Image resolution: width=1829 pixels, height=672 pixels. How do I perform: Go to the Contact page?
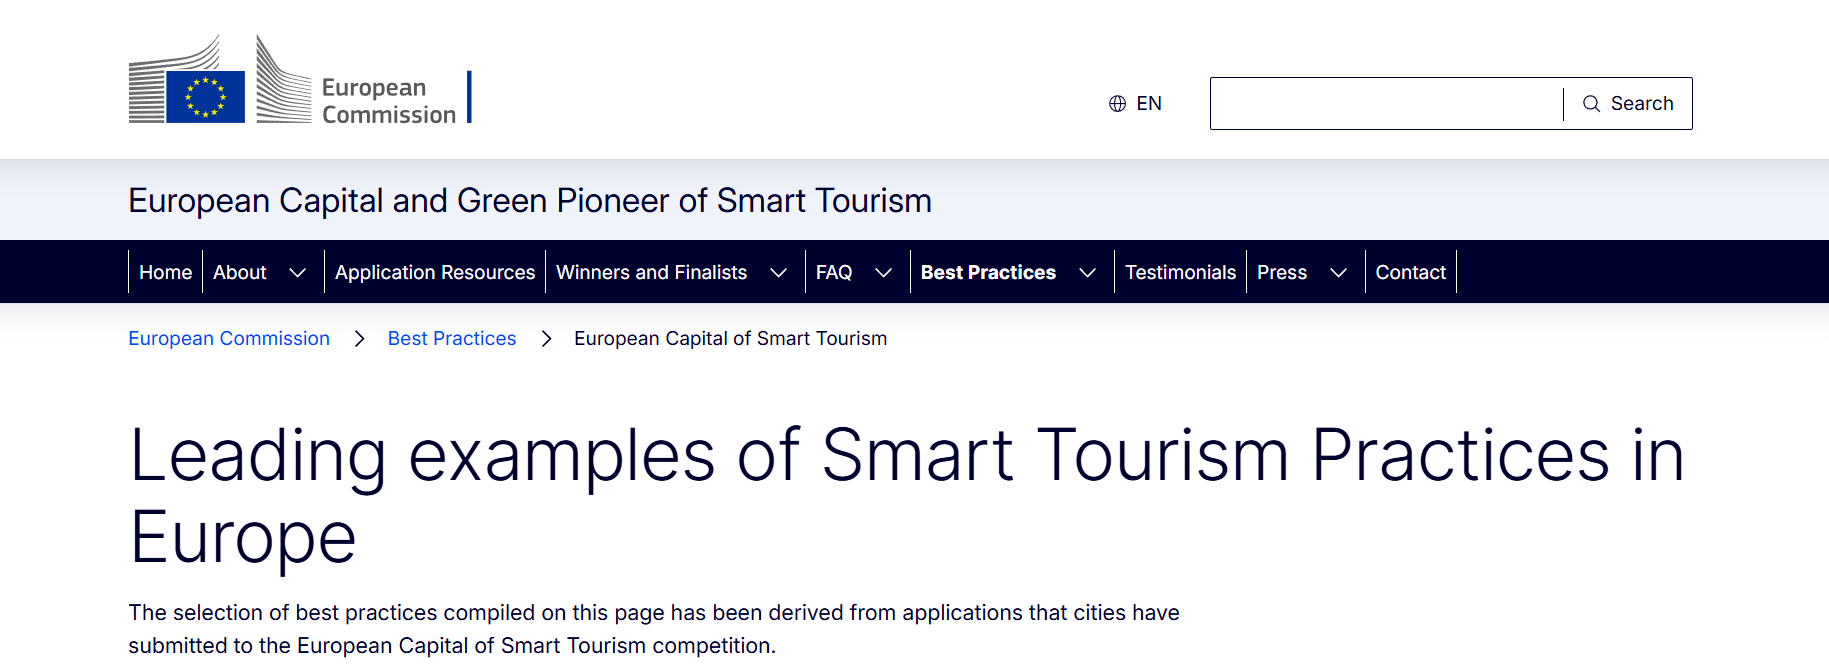(x=1410, y=272)
